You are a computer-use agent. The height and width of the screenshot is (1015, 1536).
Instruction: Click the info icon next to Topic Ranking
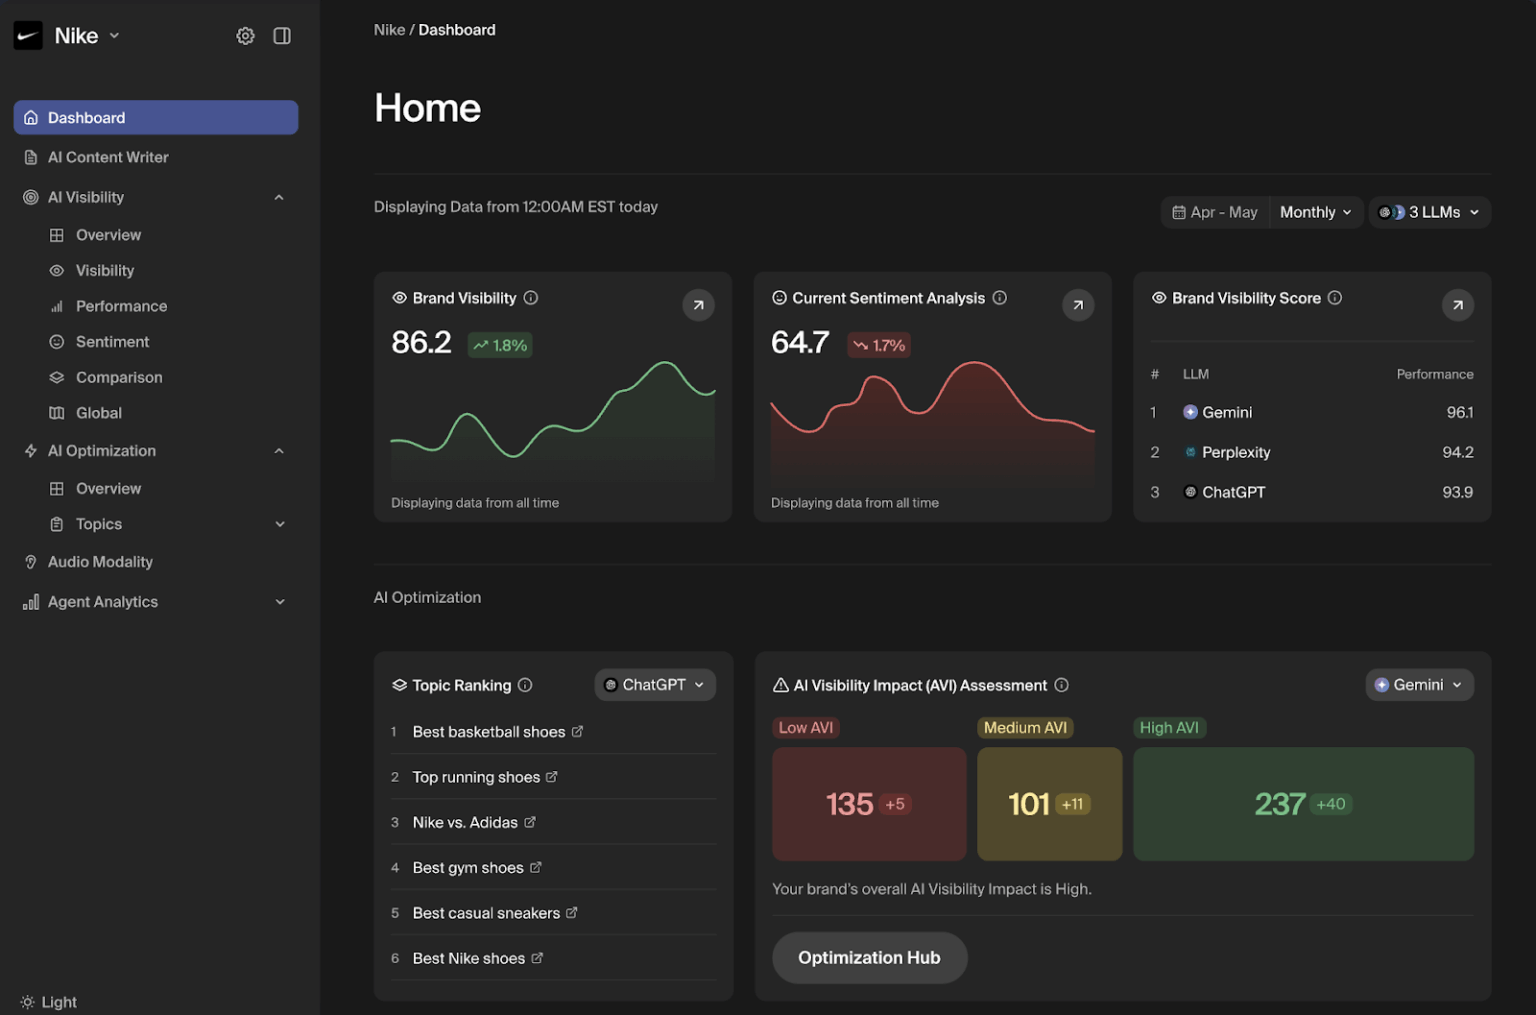point(525,685)
